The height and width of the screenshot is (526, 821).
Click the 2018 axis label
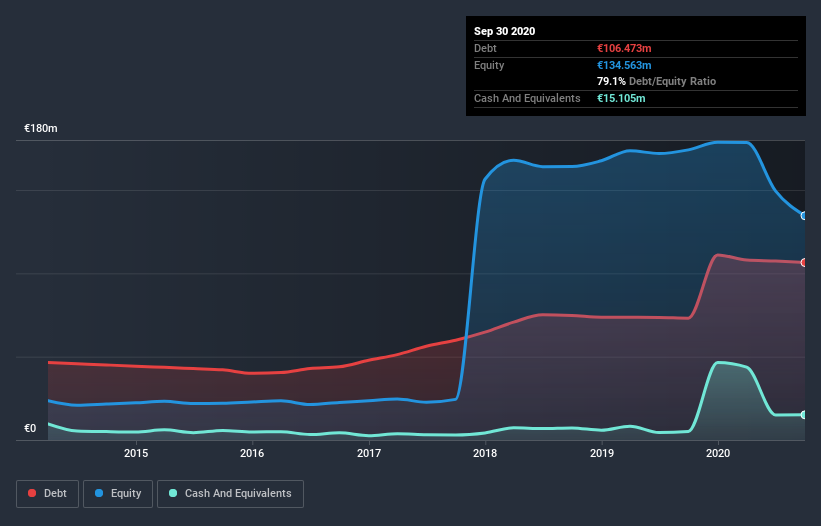(485, 453)
